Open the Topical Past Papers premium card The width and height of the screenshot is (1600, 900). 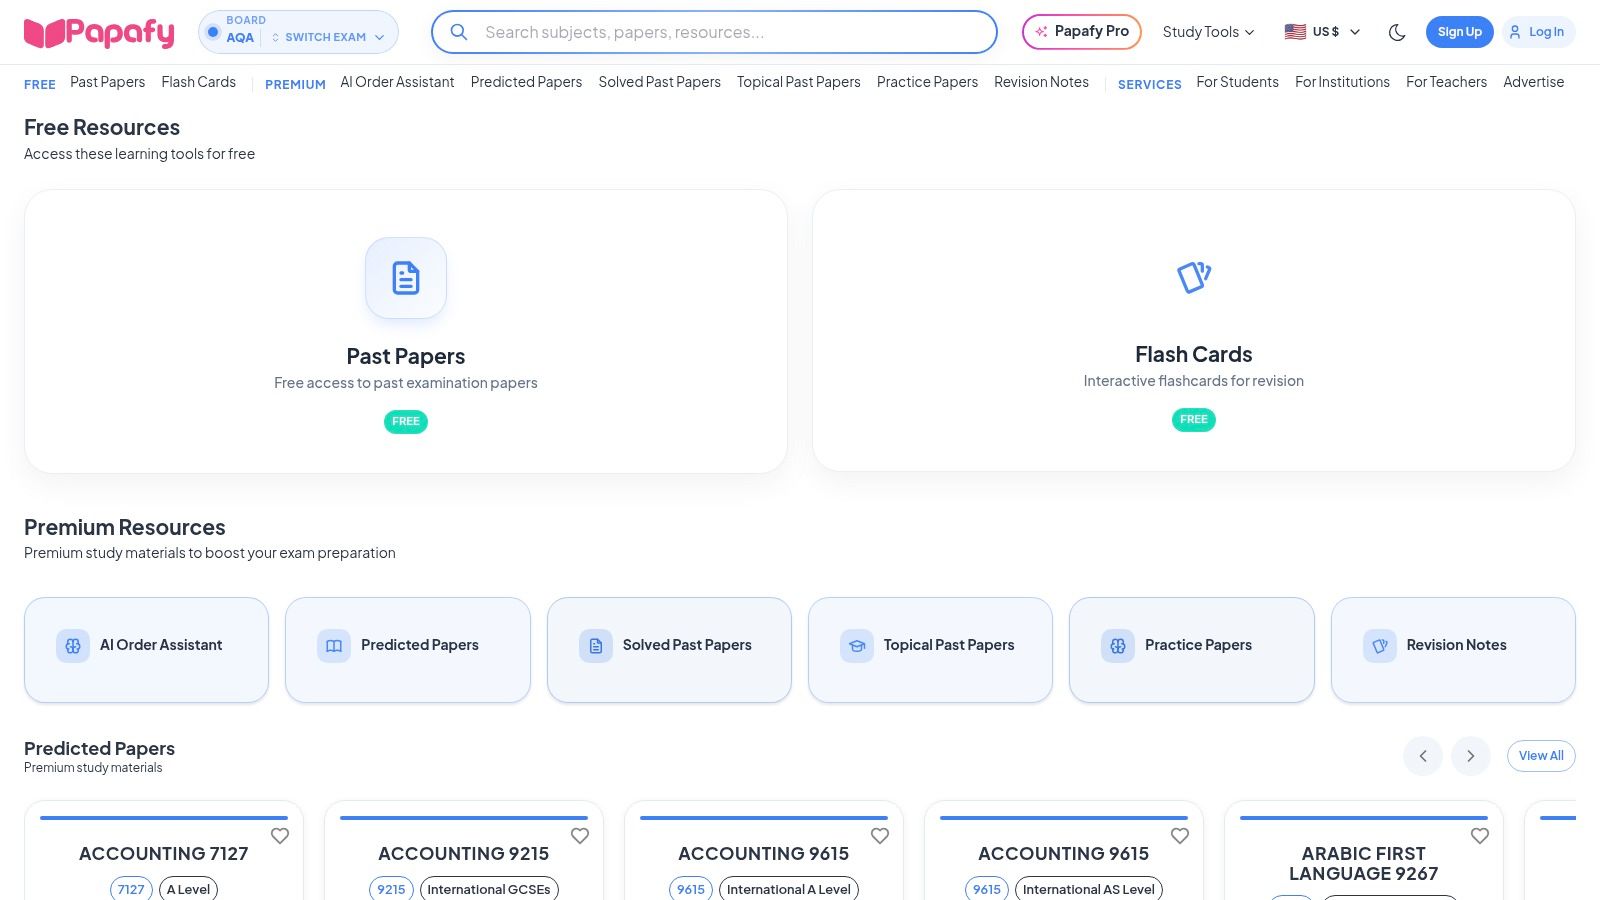tap(930, 650)
